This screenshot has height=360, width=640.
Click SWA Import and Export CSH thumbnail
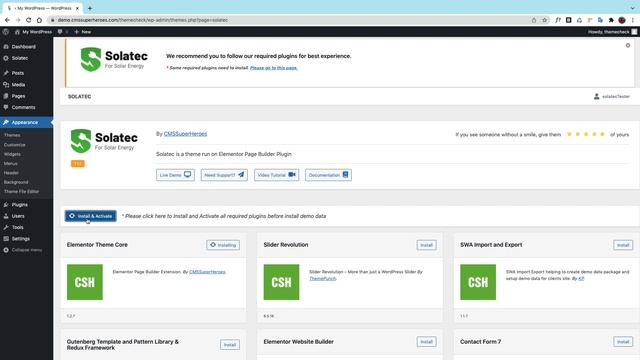pyautogui.click(x=478, y=282)
